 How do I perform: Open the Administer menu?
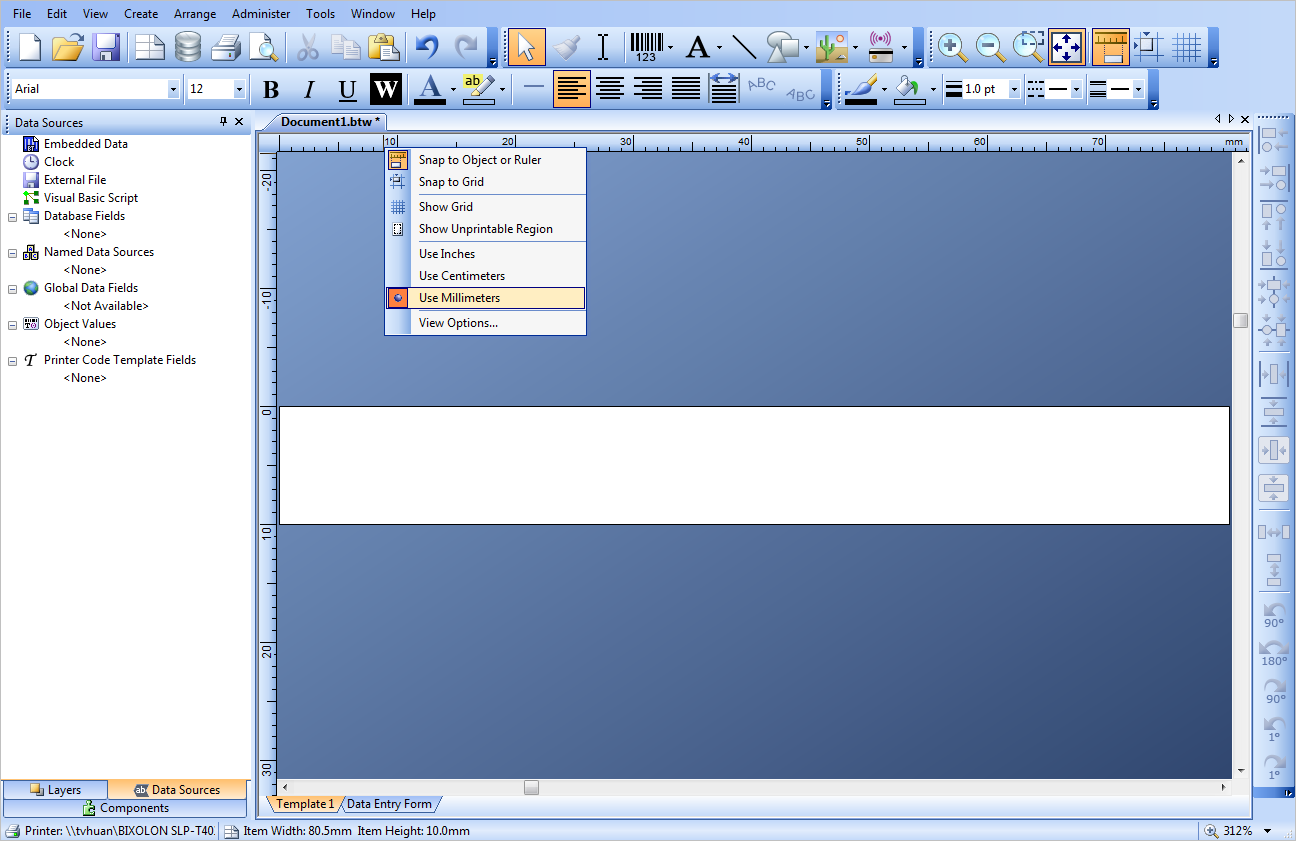tap(261, 14)
